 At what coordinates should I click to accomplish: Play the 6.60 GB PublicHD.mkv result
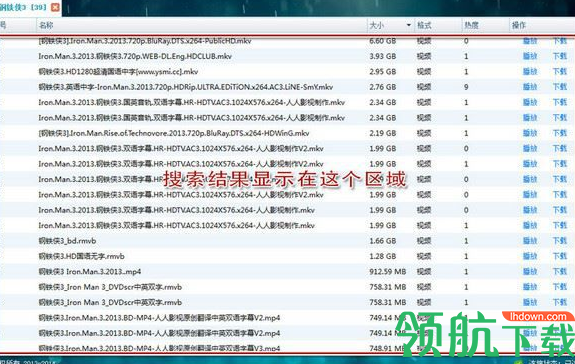pyautogui.click(x=530, y=41)
